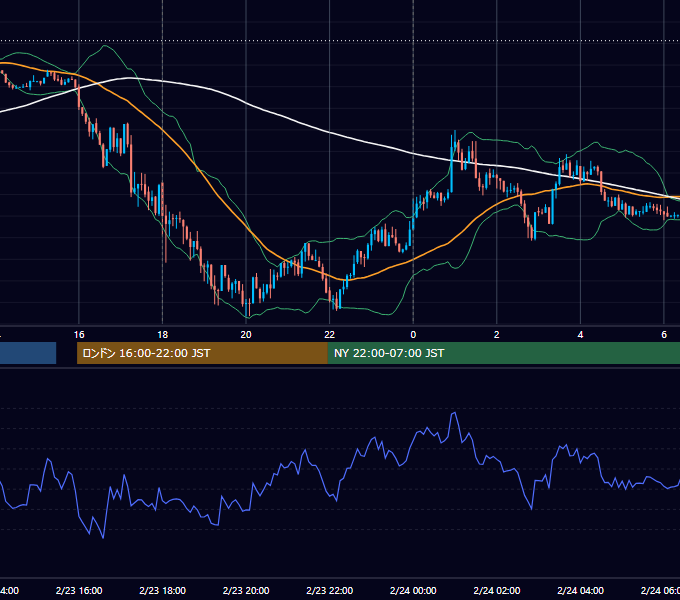Select the 4 hour label on upper axis
Image resolution: width=680 pixels, height=600 pixels.
[x=580, y=335]
